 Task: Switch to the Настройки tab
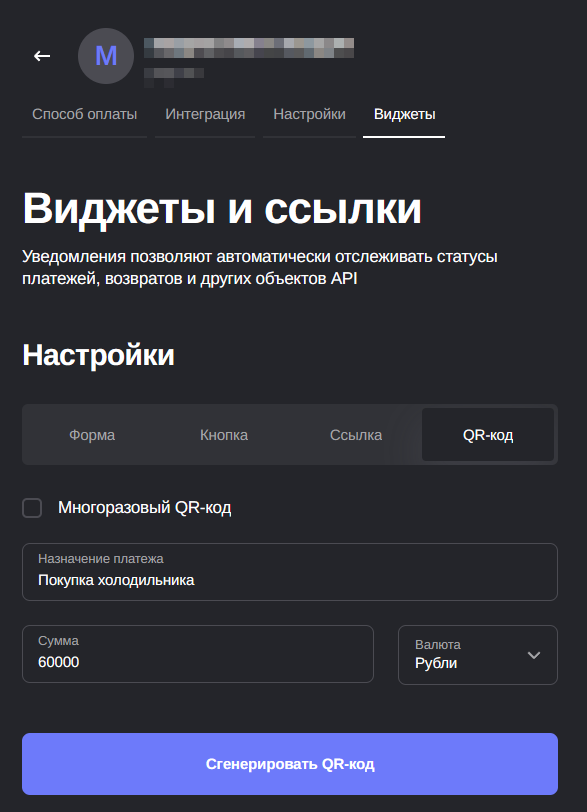click(310, 114)
